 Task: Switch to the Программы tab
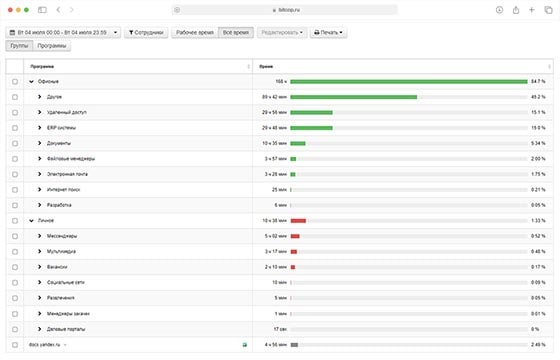click(x=52, y=46)
